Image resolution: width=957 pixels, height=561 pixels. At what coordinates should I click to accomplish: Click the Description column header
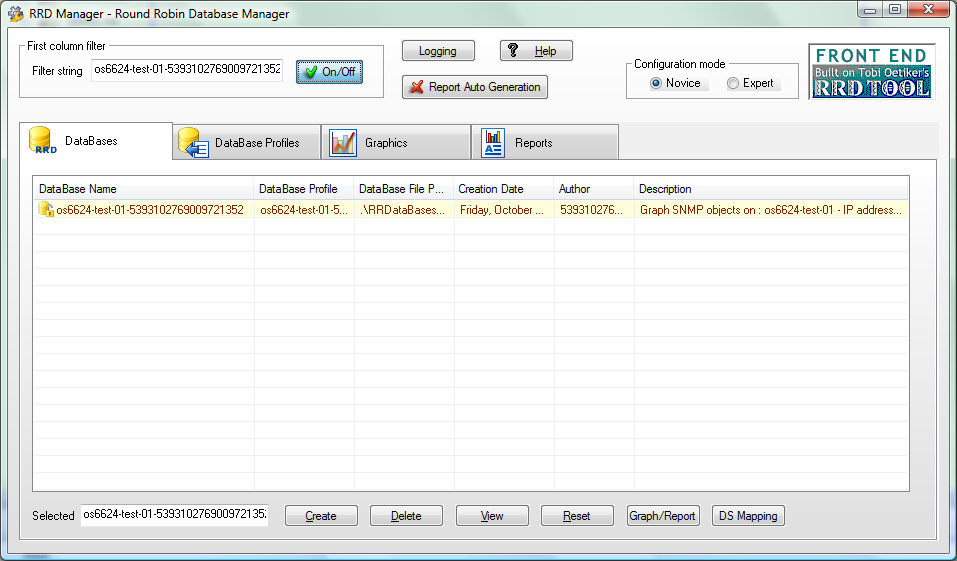771,189
